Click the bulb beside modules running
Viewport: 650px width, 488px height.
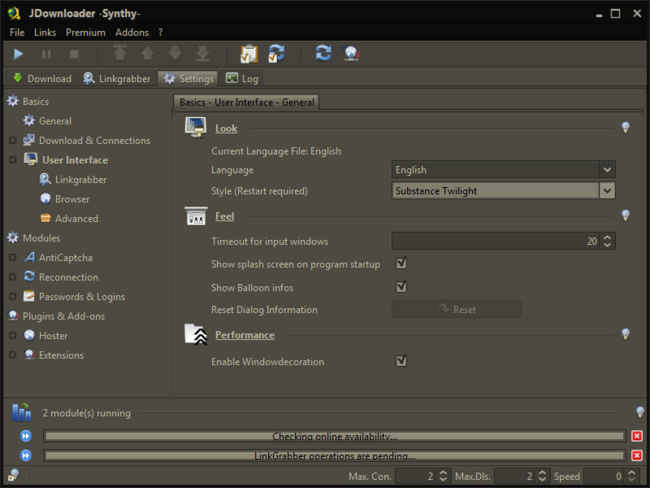[640, 412]
